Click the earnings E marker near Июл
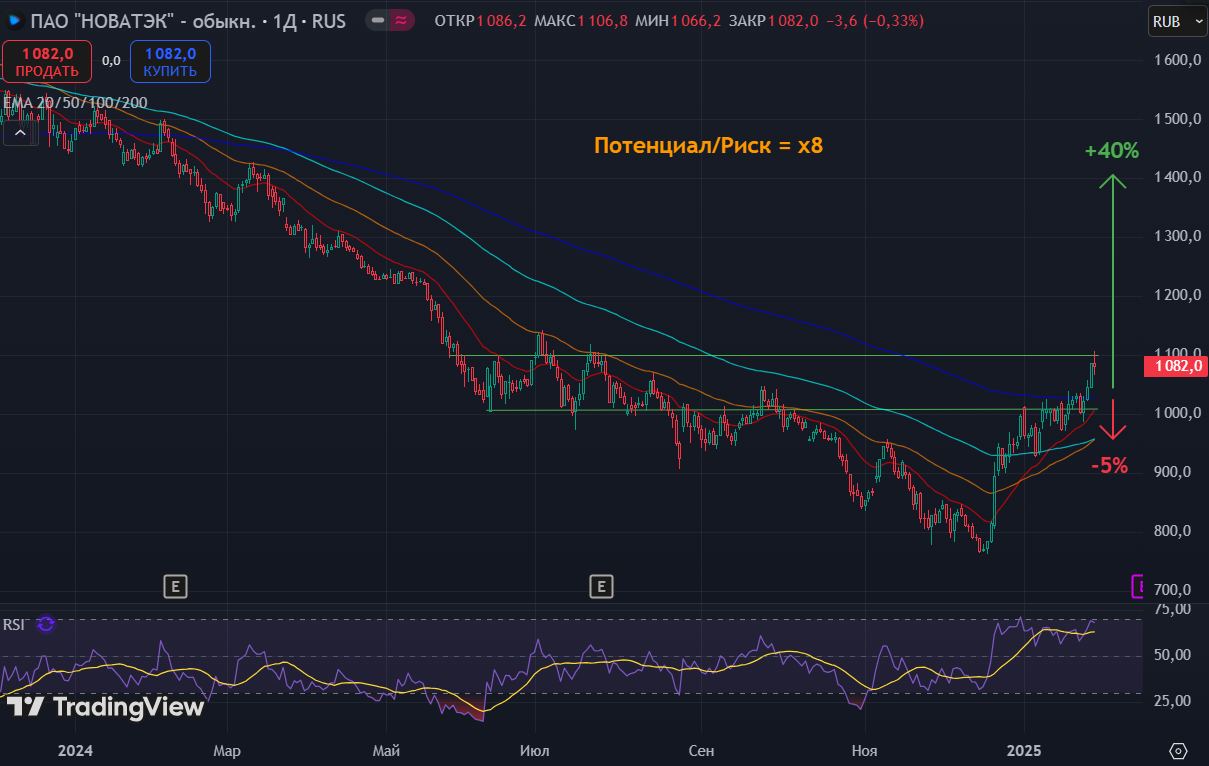 [601, 586]
